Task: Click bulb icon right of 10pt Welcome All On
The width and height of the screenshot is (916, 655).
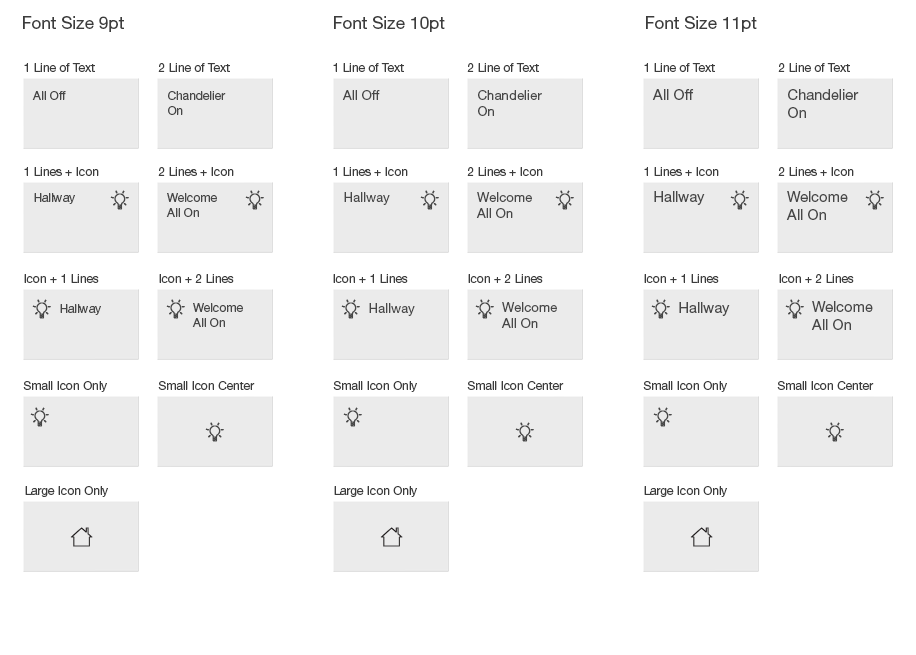Action: click(x=565, y=200)
